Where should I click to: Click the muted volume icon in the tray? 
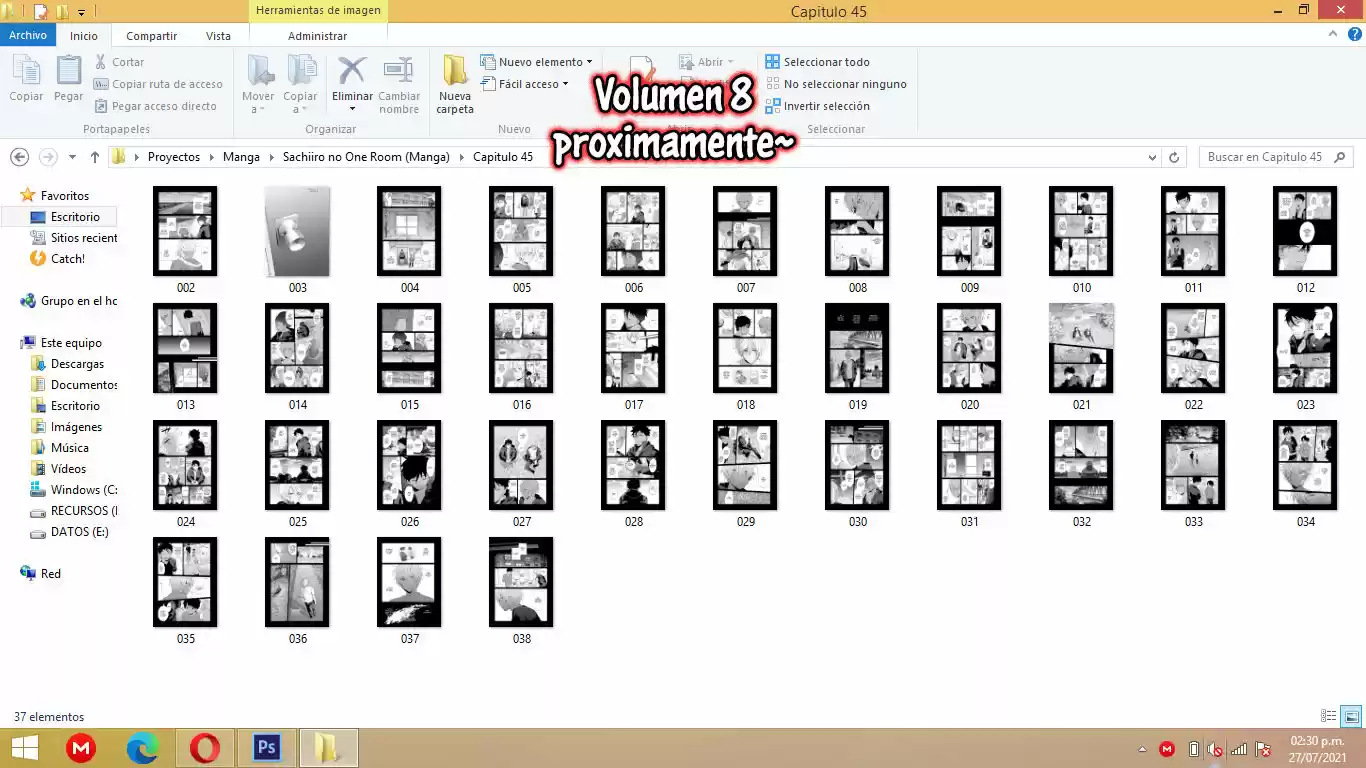click(x=1215, y=749)
